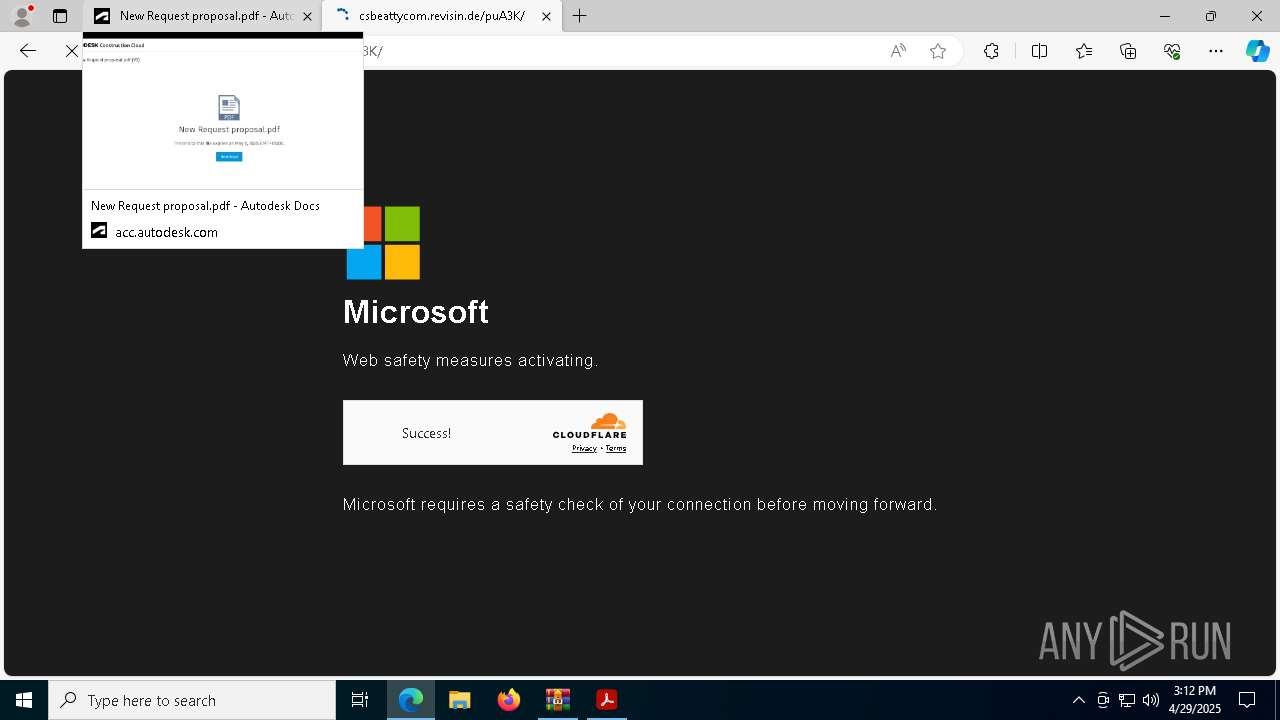The height and width of the screenshot is (720, 1280).
Task: Open Extensions puzzle icon
Action: click(x=991, y=51)
